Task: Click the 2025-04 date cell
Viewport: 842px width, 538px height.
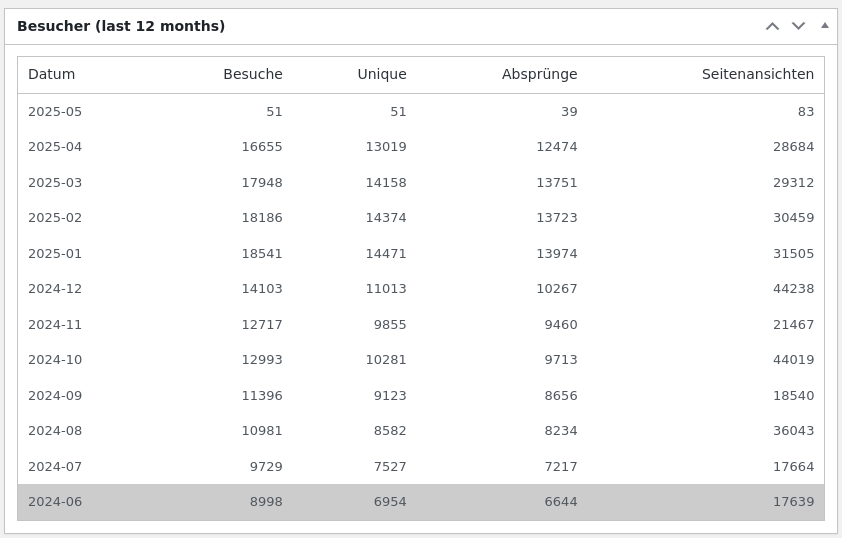Action: [55, 147]
